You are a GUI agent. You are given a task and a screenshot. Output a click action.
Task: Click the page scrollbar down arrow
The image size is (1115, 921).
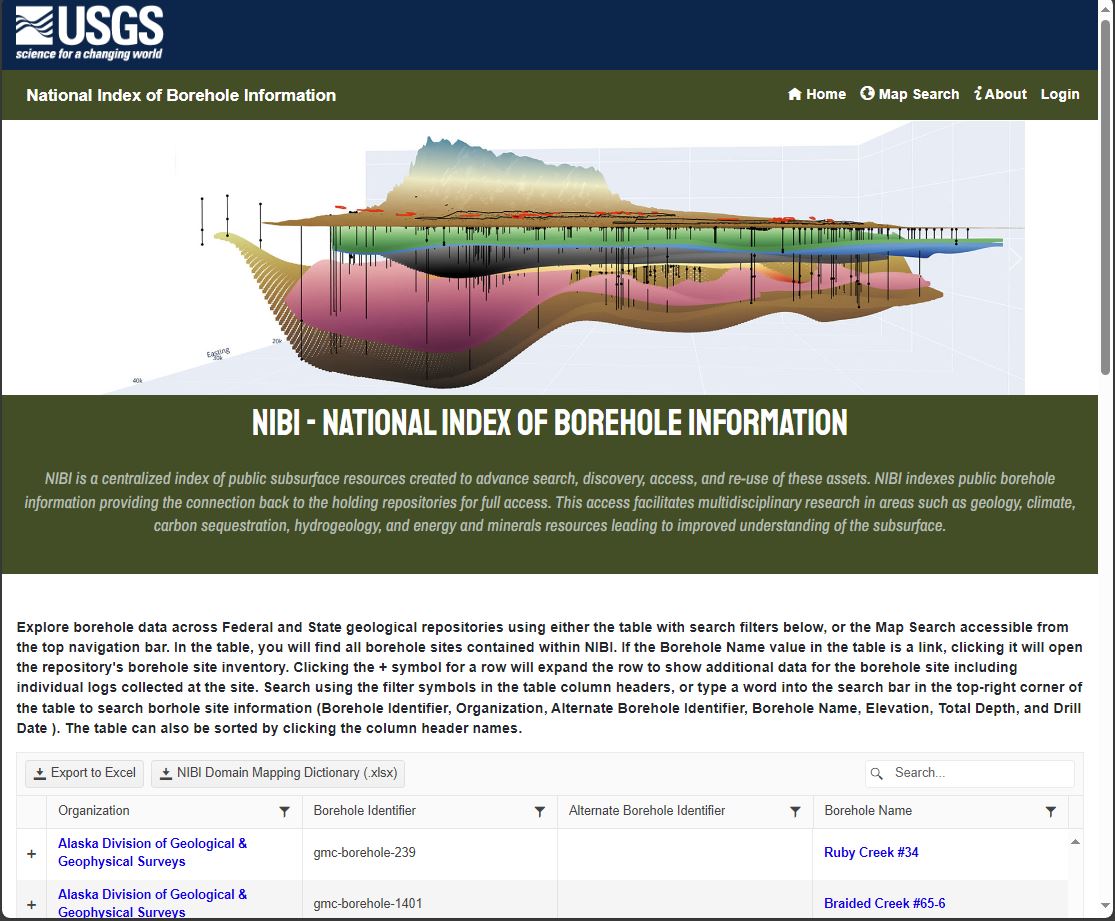coord(1105,906)
